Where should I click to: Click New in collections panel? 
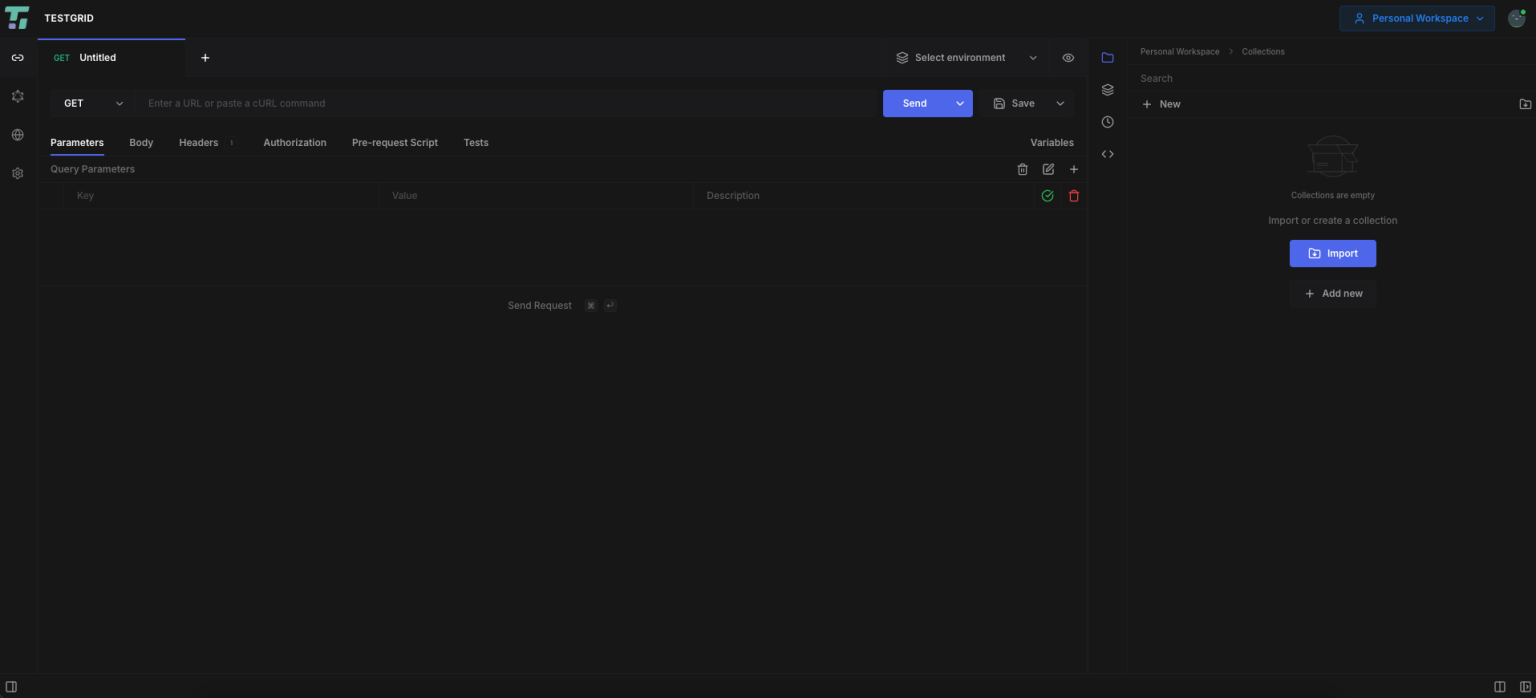coord(1161,104)
